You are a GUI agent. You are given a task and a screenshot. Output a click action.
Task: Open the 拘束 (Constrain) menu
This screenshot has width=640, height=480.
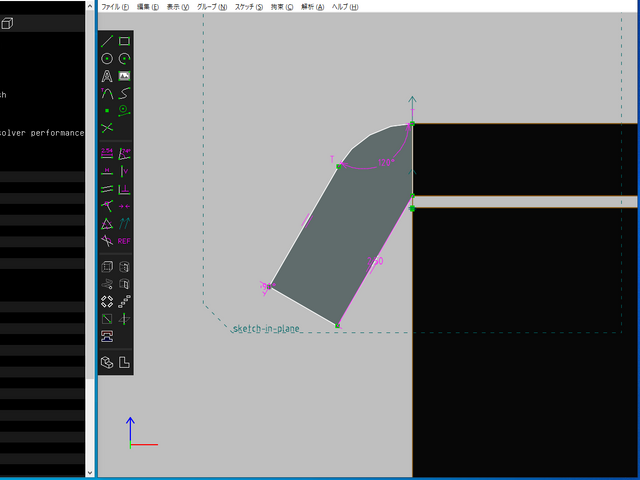(x=283, y=6)
